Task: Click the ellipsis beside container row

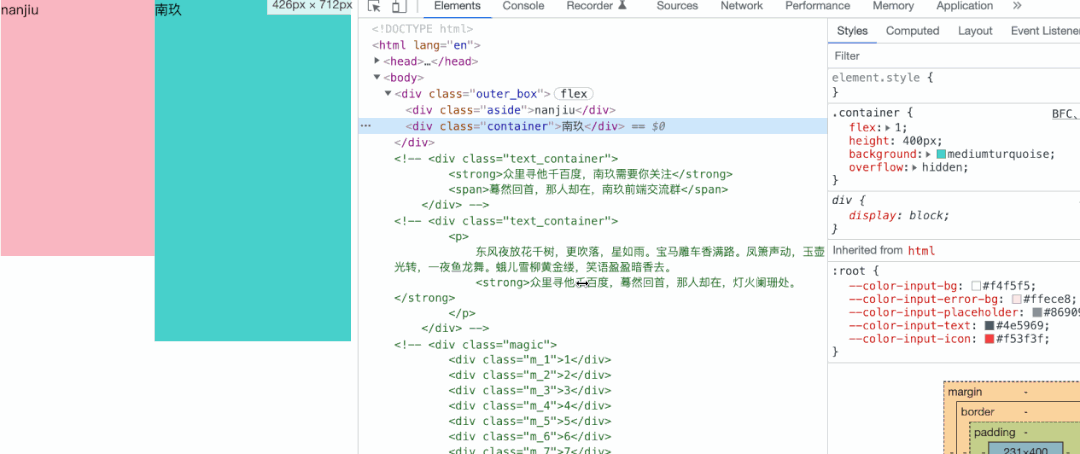Action: point(366,126)
